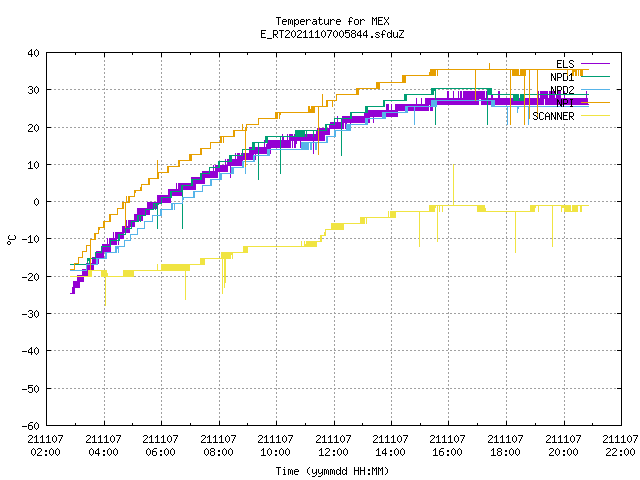This screenshot has height=480, width=640.
Task: Click the y-axis value 30
Action: pos(33,90)
